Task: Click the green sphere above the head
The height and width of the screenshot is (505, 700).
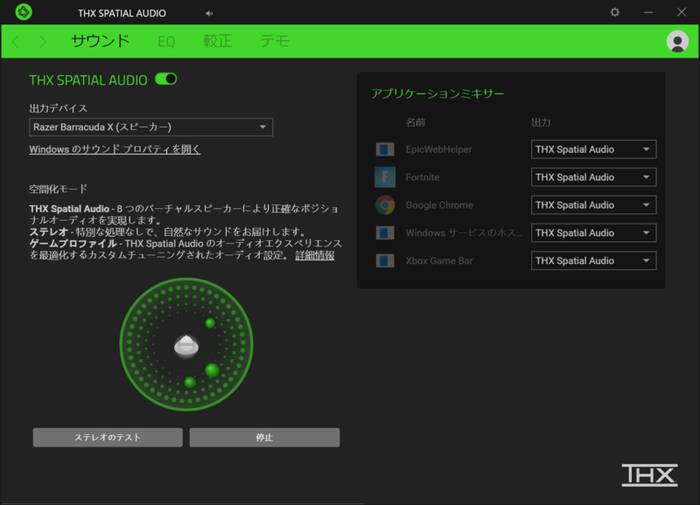Action: point(210,323)
